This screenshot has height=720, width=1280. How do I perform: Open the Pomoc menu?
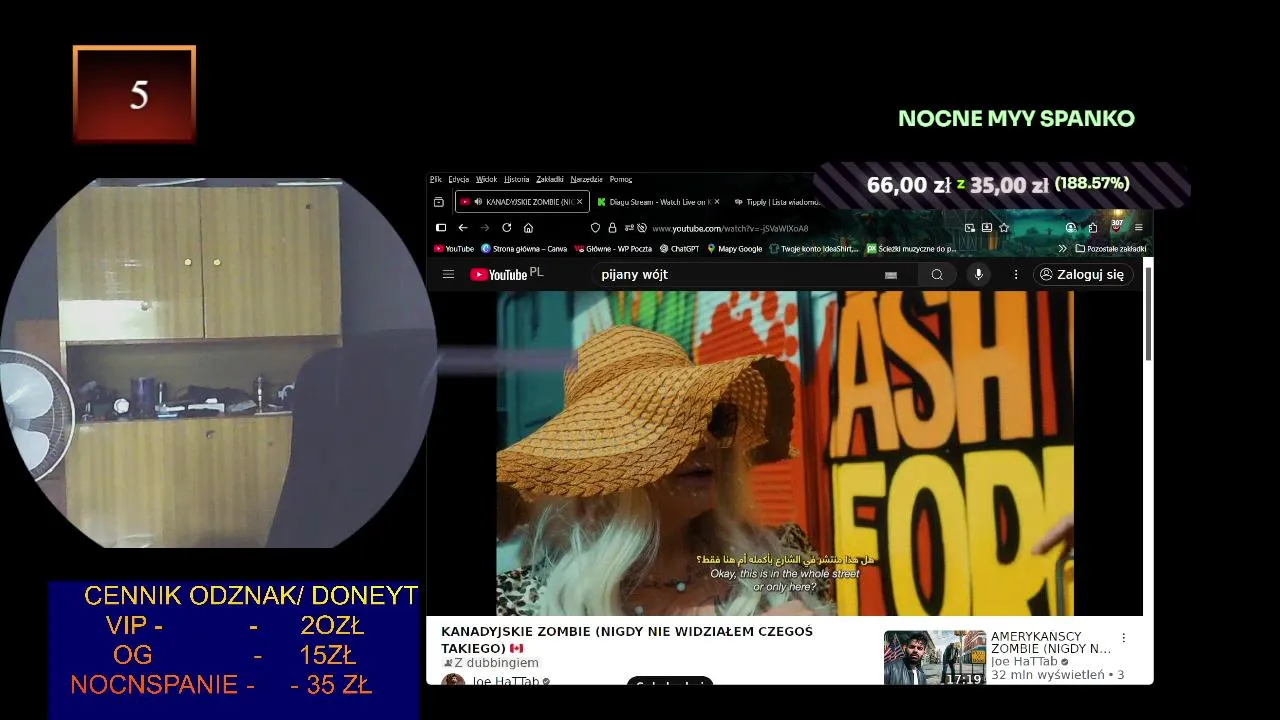click(621, 179)
